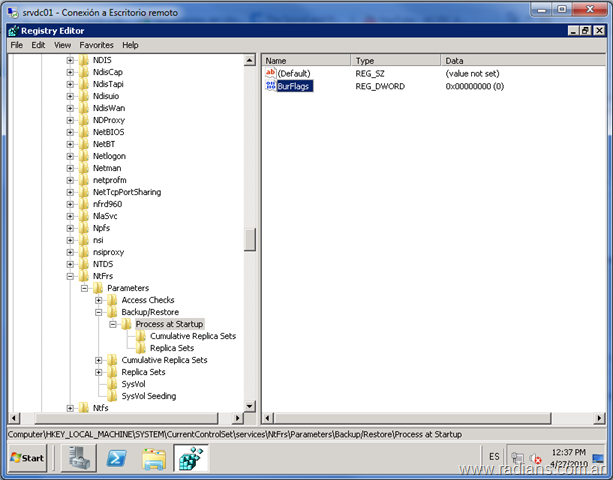The image size is (613, 480).
Task: Open the File menu
Action: pos(16,45)
